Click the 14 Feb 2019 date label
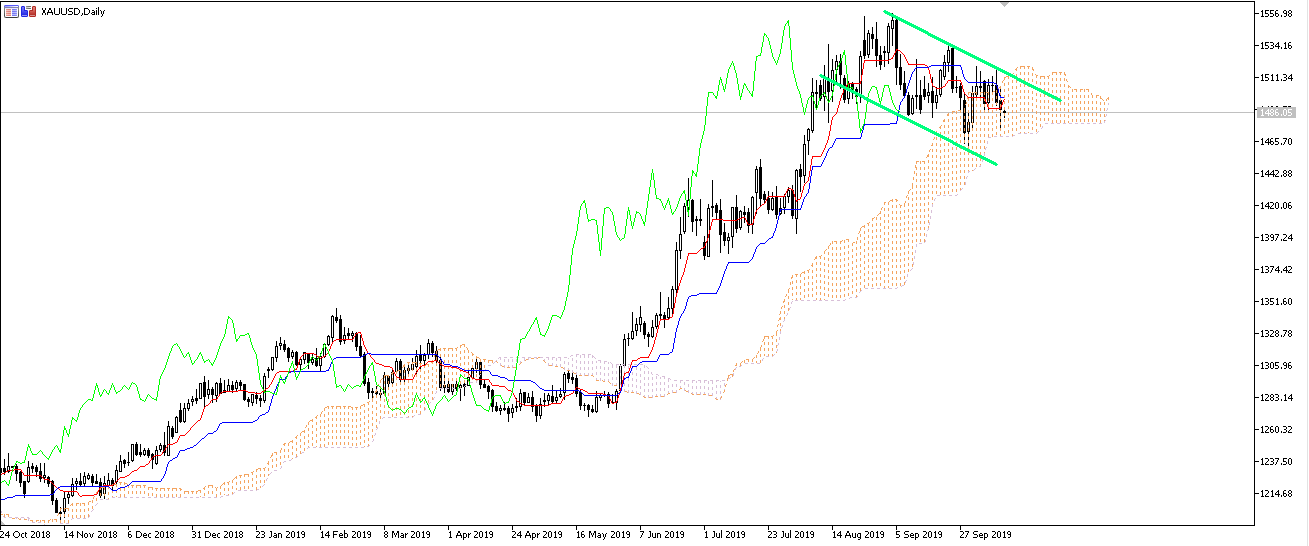1309x546 pixels. (x=345, y=535)
